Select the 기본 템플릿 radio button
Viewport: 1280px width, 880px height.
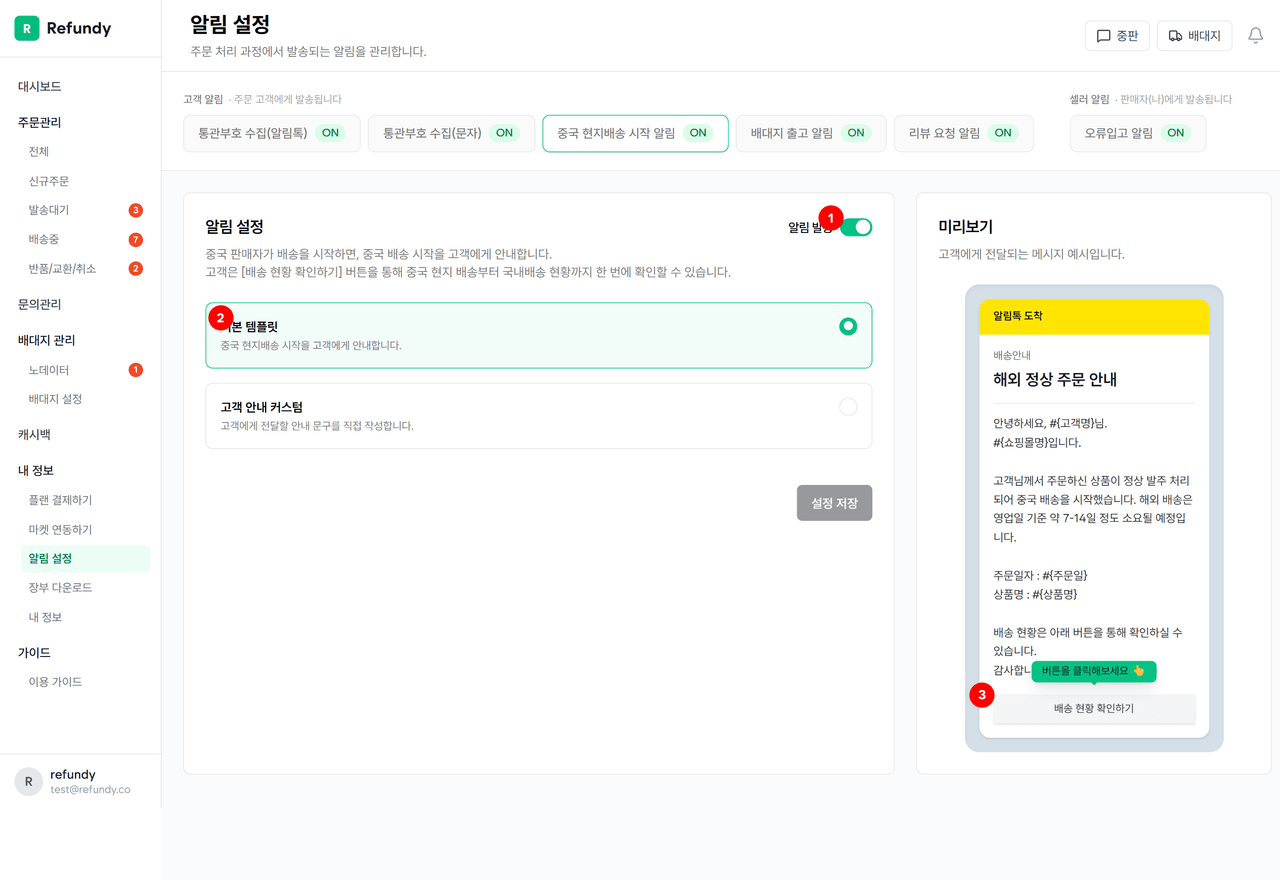coord(848,326)
